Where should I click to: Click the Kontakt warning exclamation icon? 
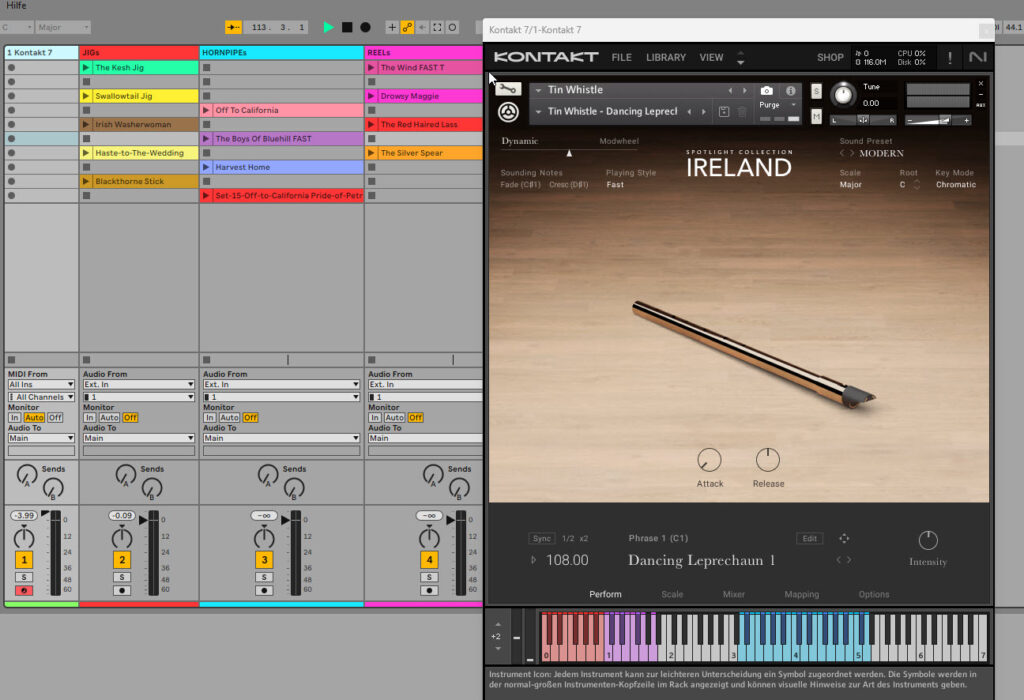(x=950, y=57)
